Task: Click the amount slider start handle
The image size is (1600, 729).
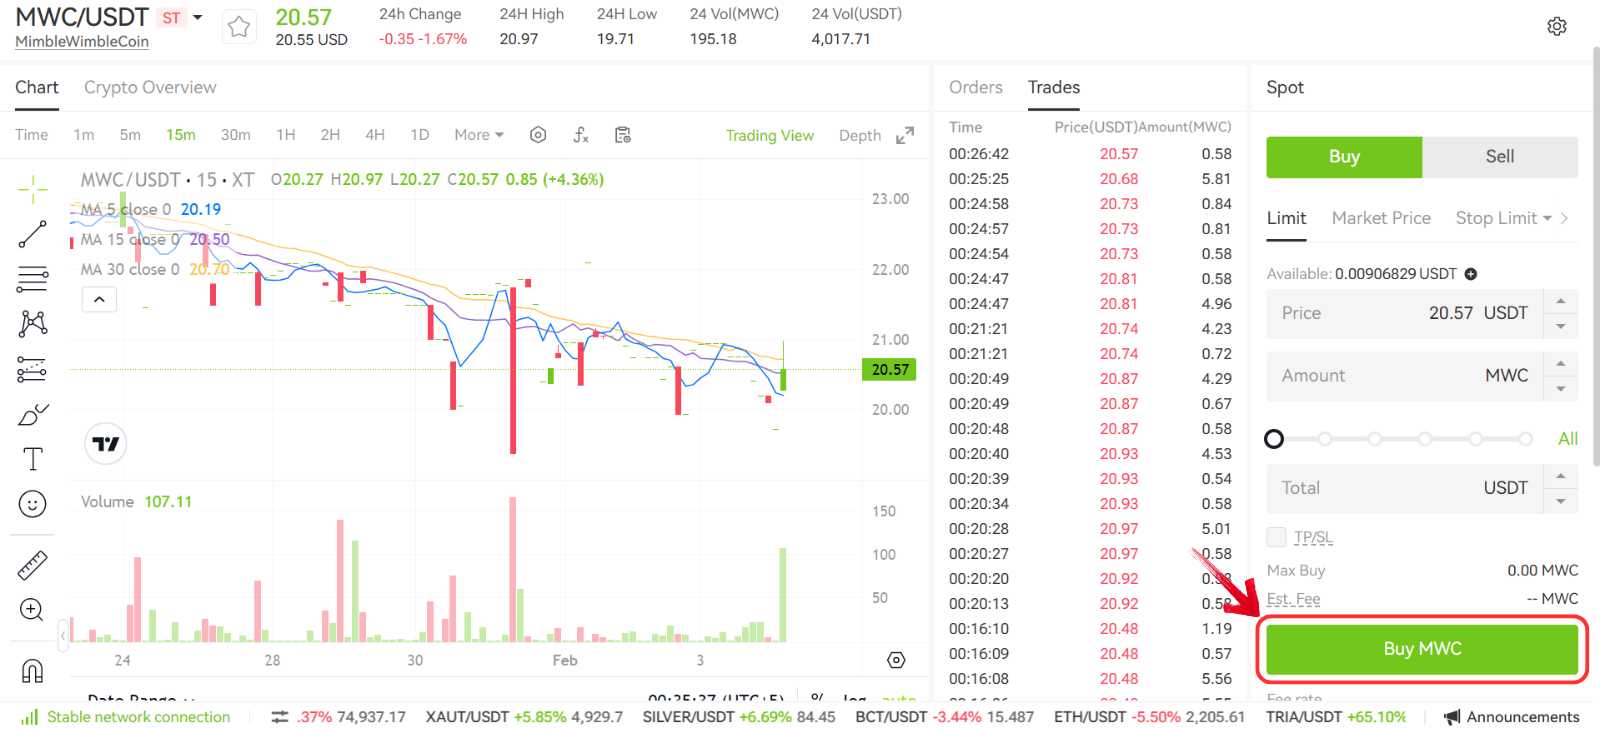Action: (x=1274, y=439)
